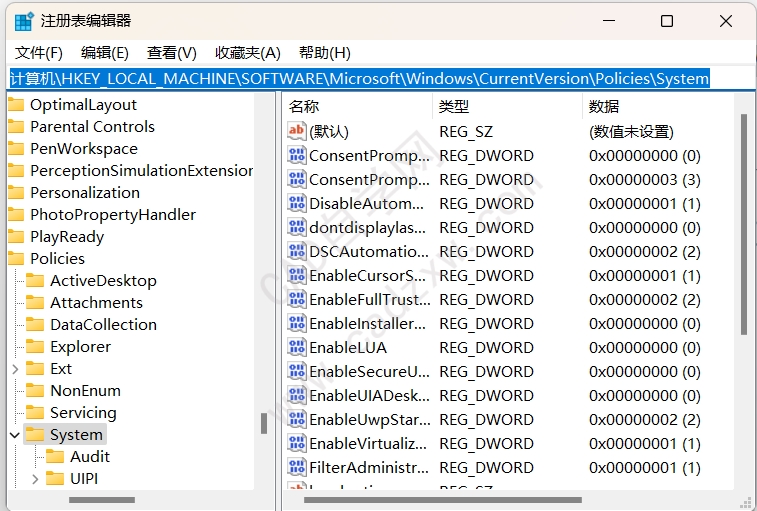Viewport: 757px width, 511px height.
Task: Select the DataCollection key
Action: tap(103, 325)
